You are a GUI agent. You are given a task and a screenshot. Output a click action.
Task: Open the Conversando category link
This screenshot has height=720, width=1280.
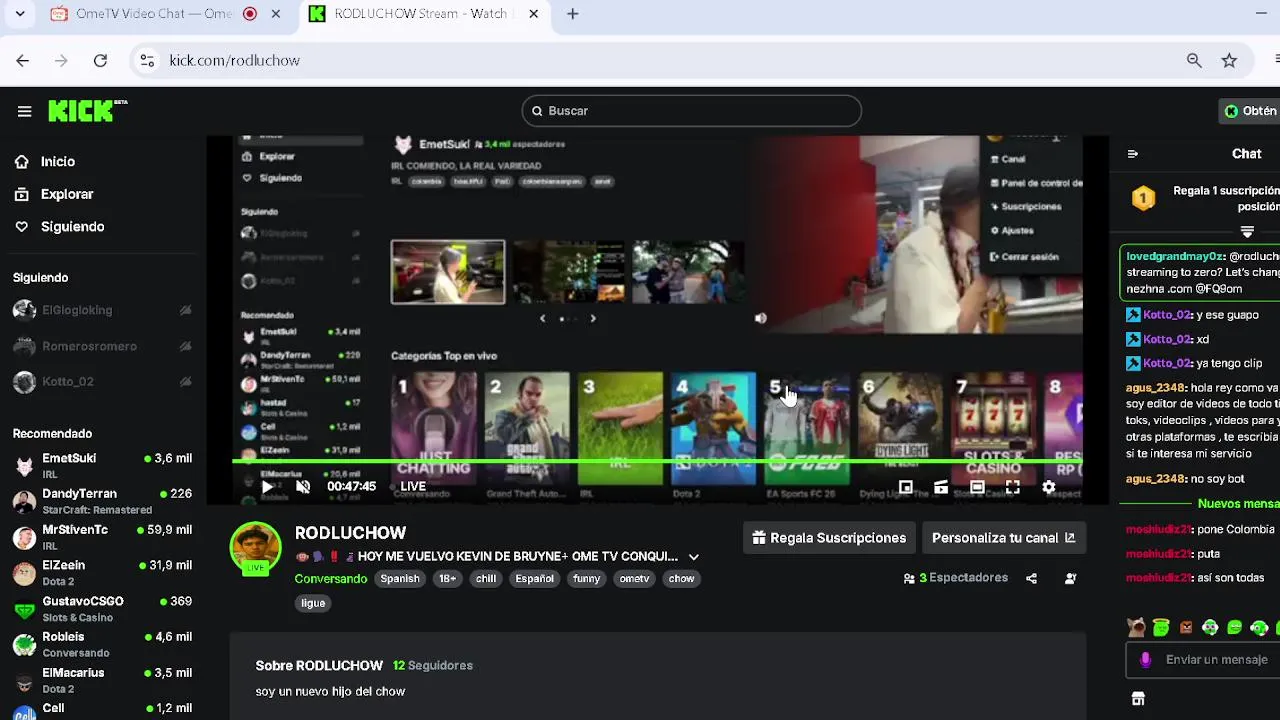331,579
